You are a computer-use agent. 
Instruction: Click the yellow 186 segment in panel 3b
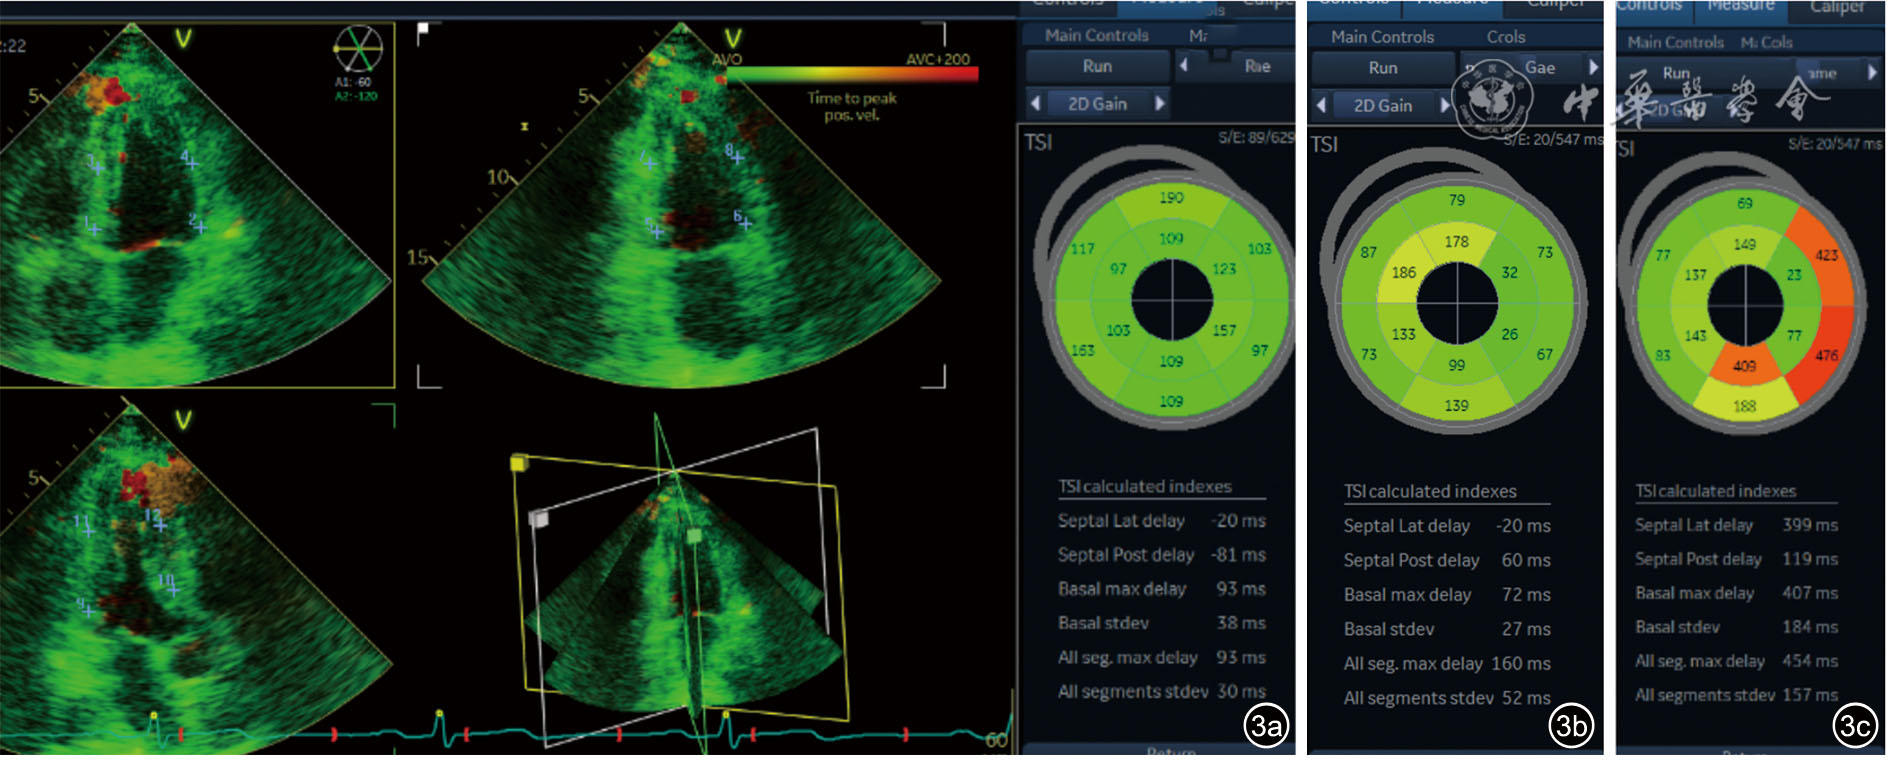tap(1403, 273)
